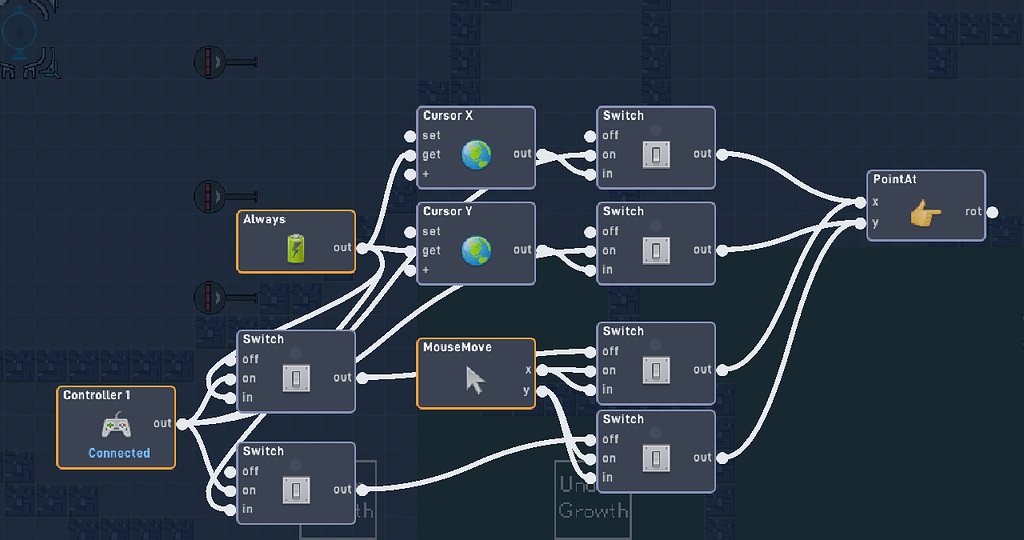
Task: Select the Cursor Y set port
Action: point(409,232)
